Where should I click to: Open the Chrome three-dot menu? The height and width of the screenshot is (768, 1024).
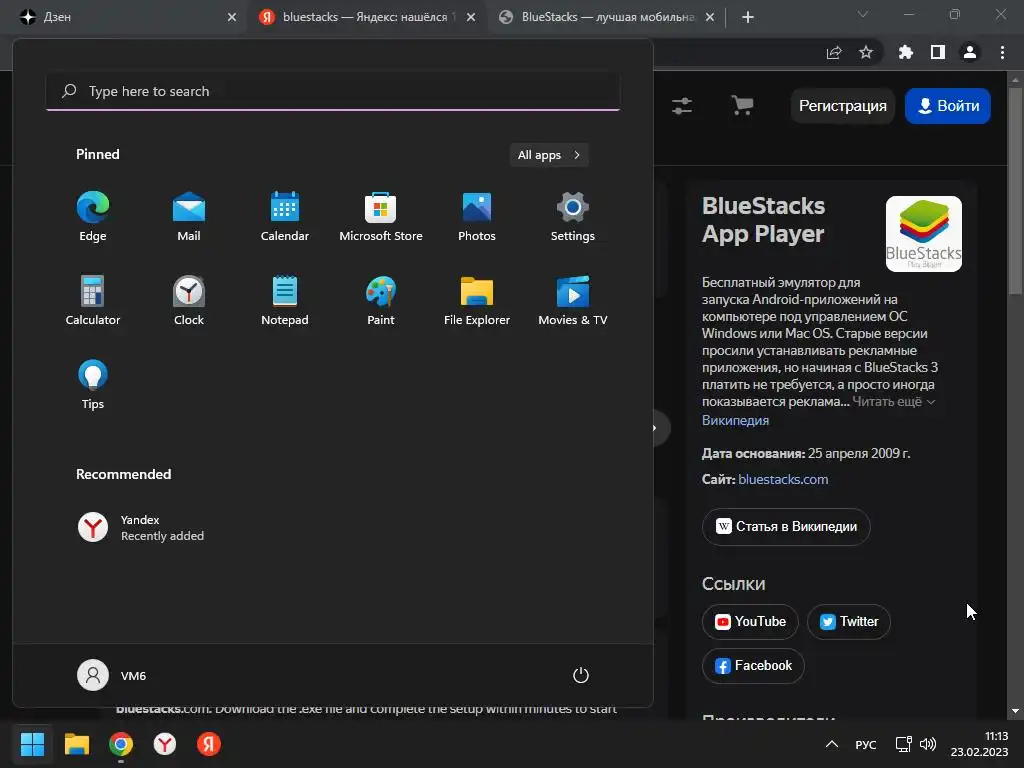pos(1002,52)
